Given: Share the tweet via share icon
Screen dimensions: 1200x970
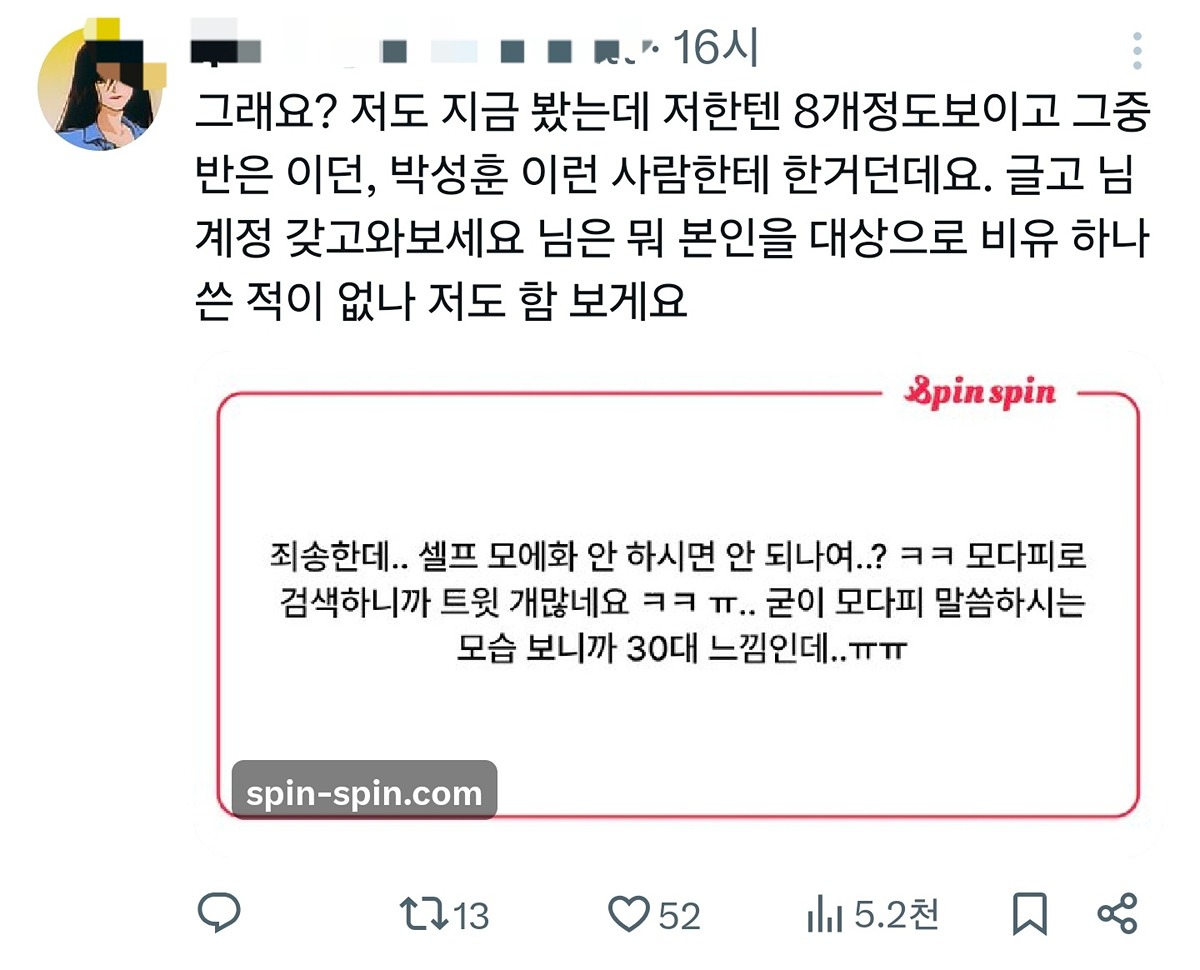Looking at the screenshot, I should click(x=1117, y=913).
